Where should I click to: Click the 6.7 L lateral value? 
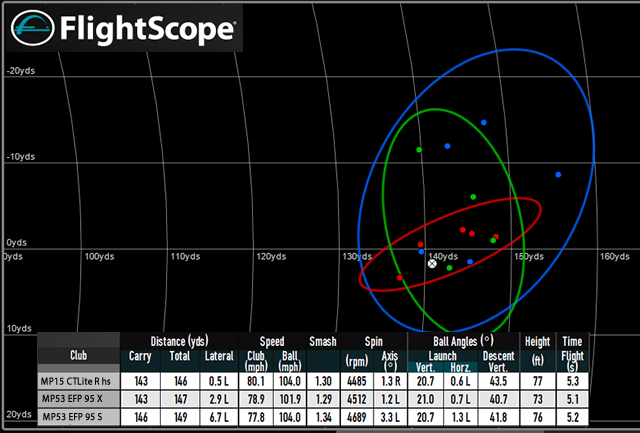pyautogui.click(x=218, y=417)
